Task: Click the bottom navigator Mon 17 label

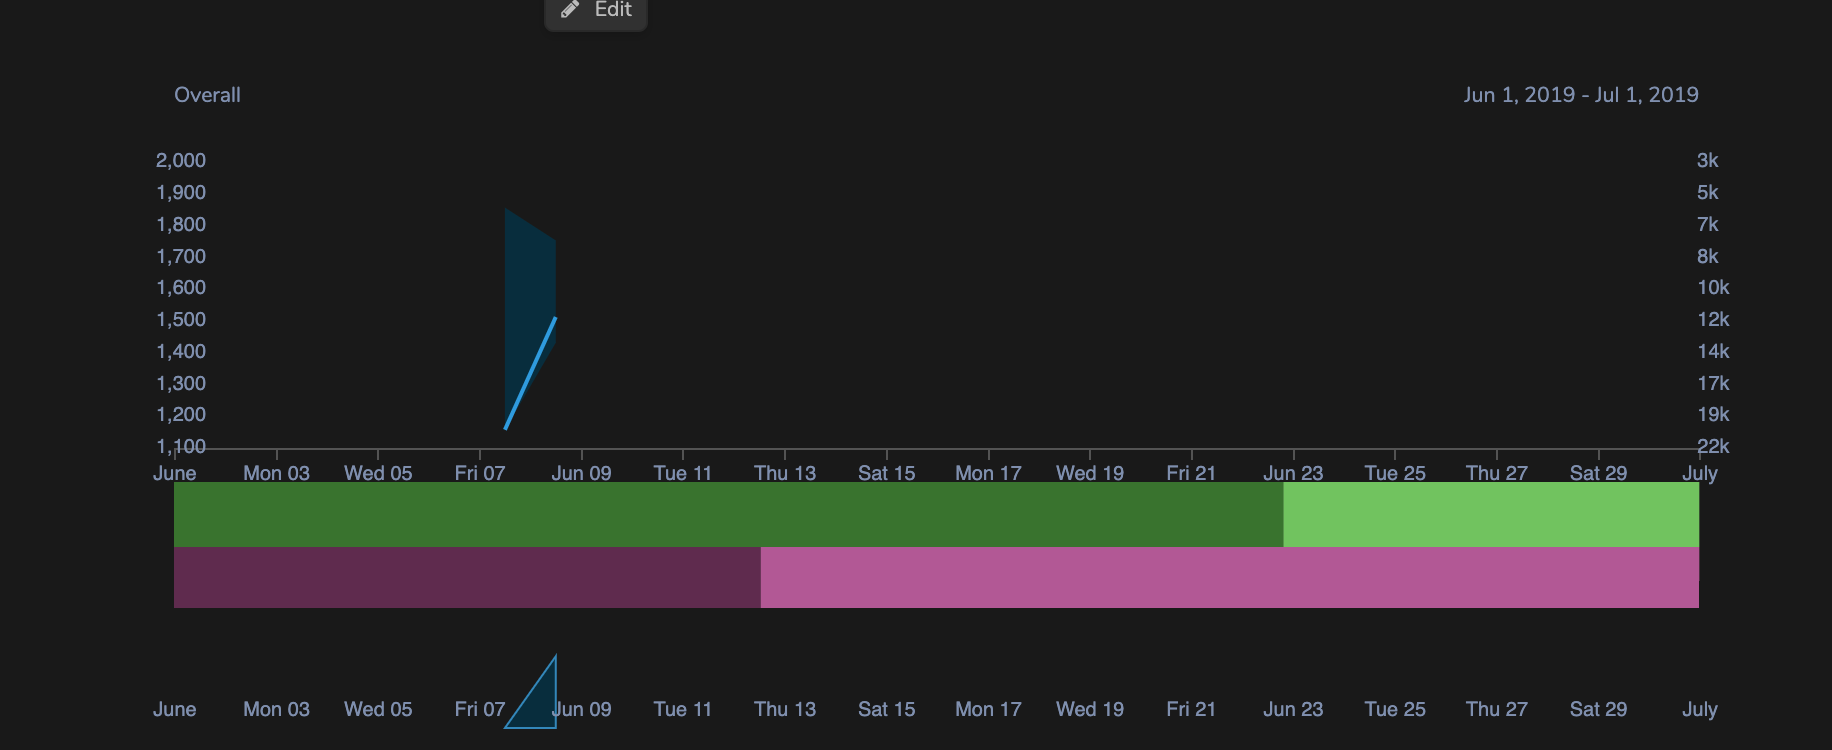Action: [988, 709]
